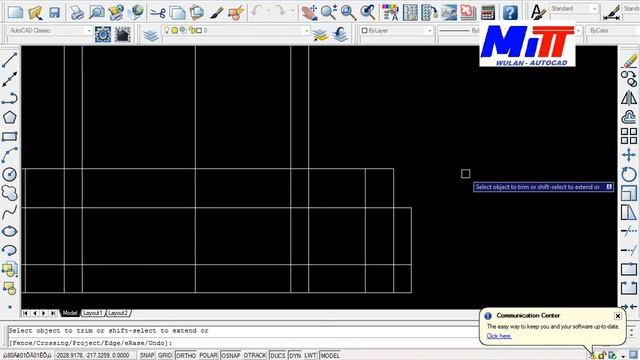Open the AutoCAD Classic workspace dropdown
640x360 pixels.
[89, 31]
